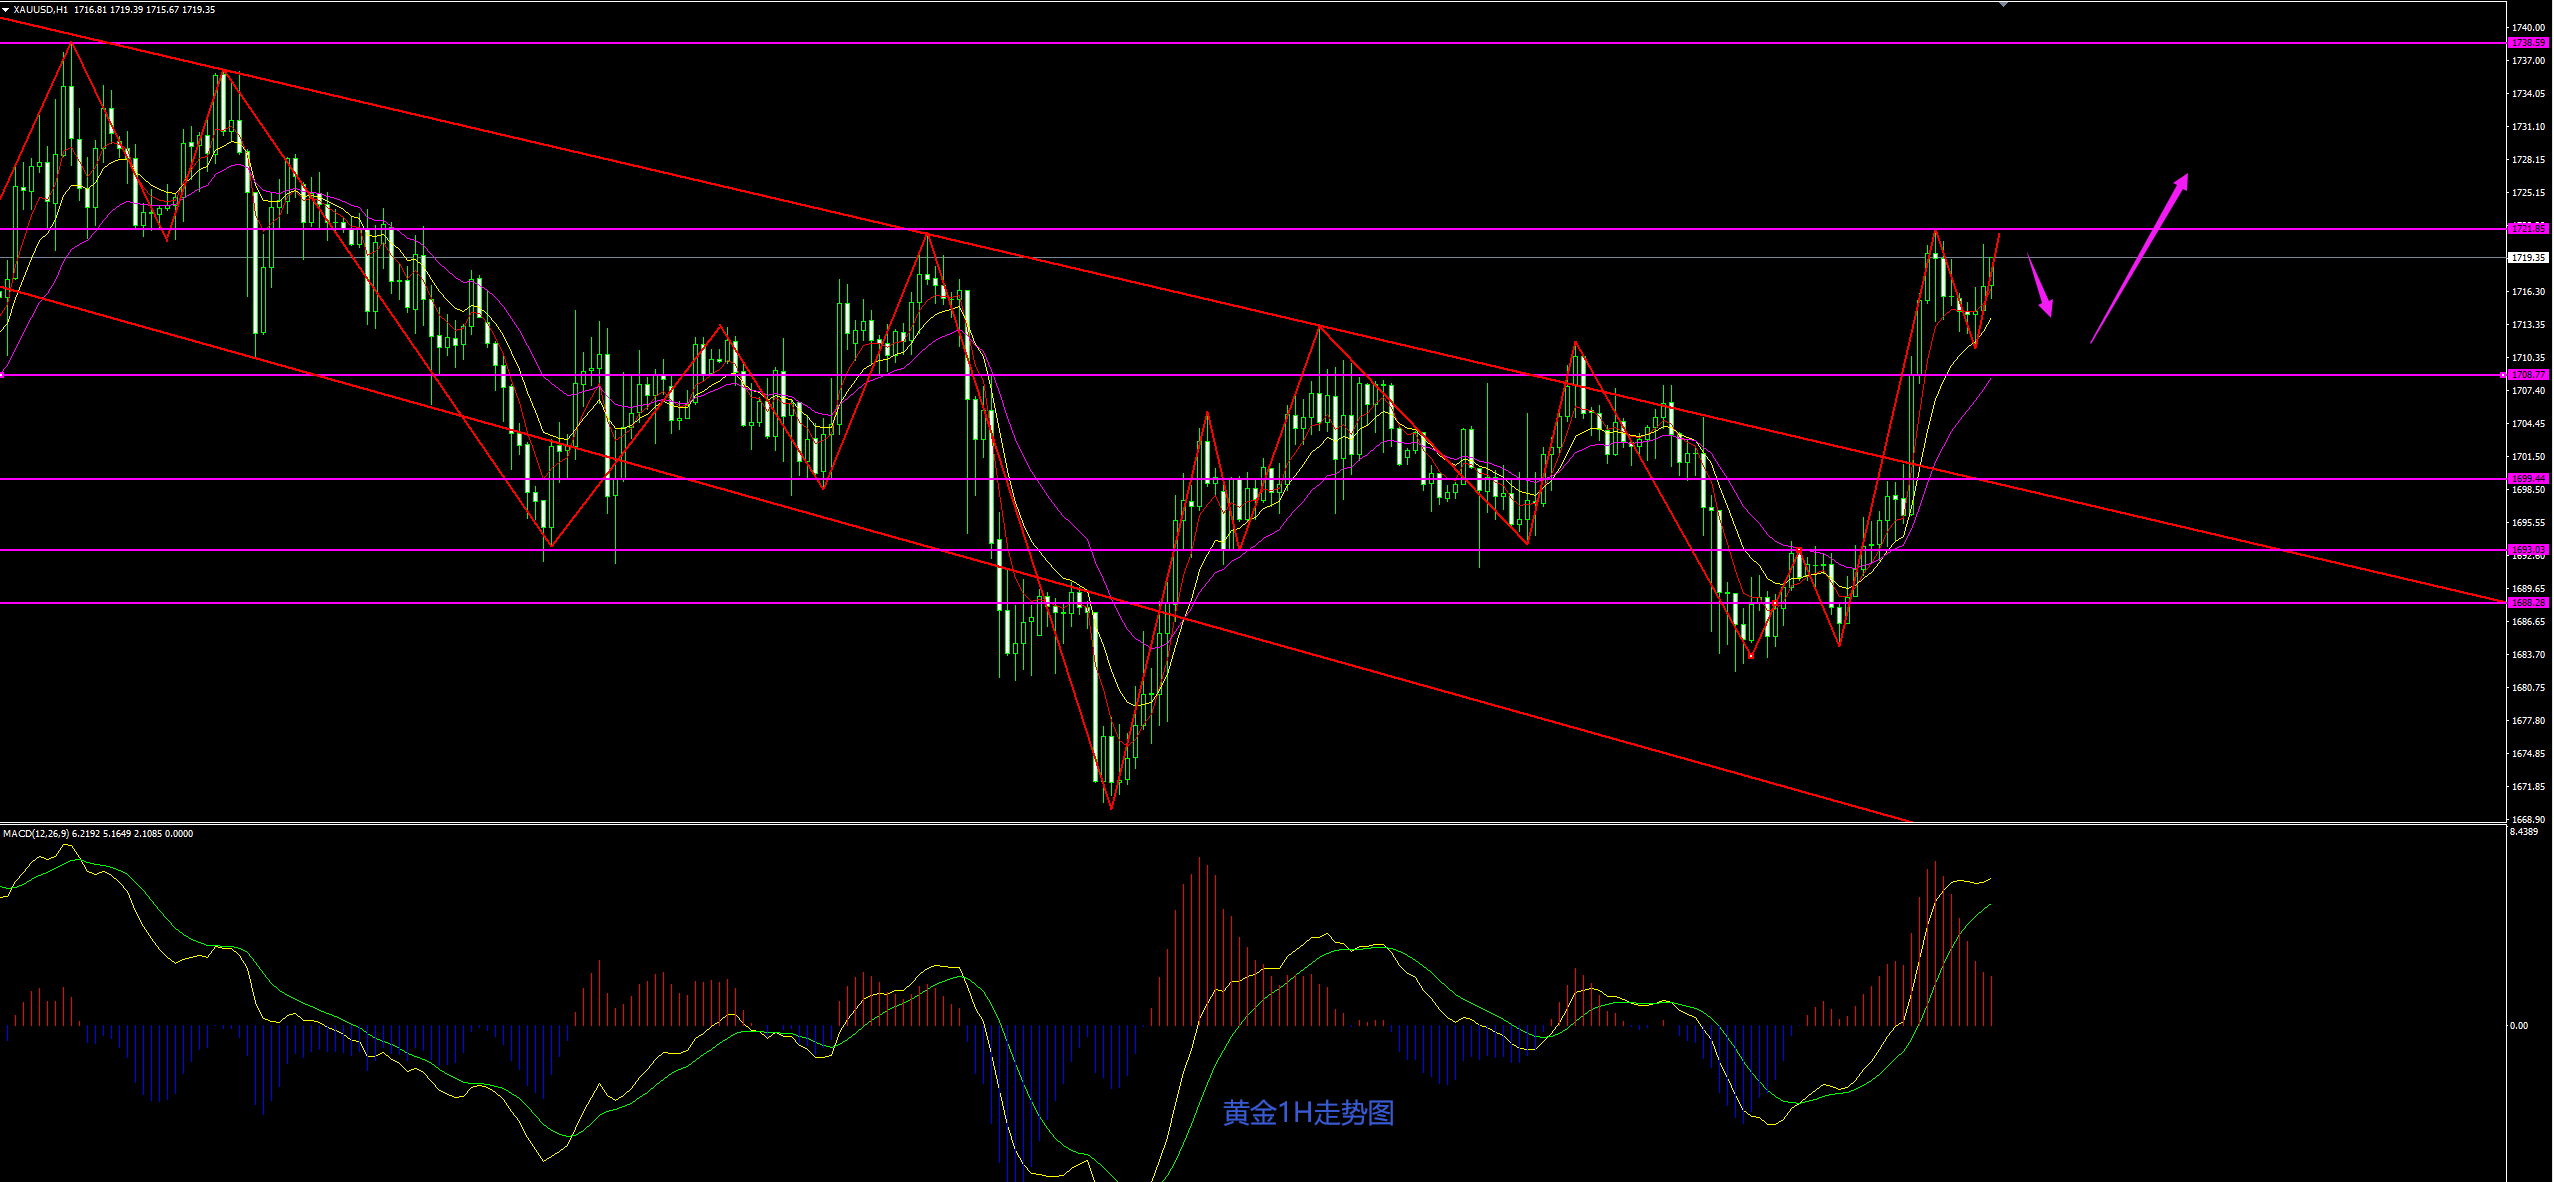Click the XAUUSD,H1 symbol title text
This screenshot has height=1182, width=2554.
[x=40, y=9]
